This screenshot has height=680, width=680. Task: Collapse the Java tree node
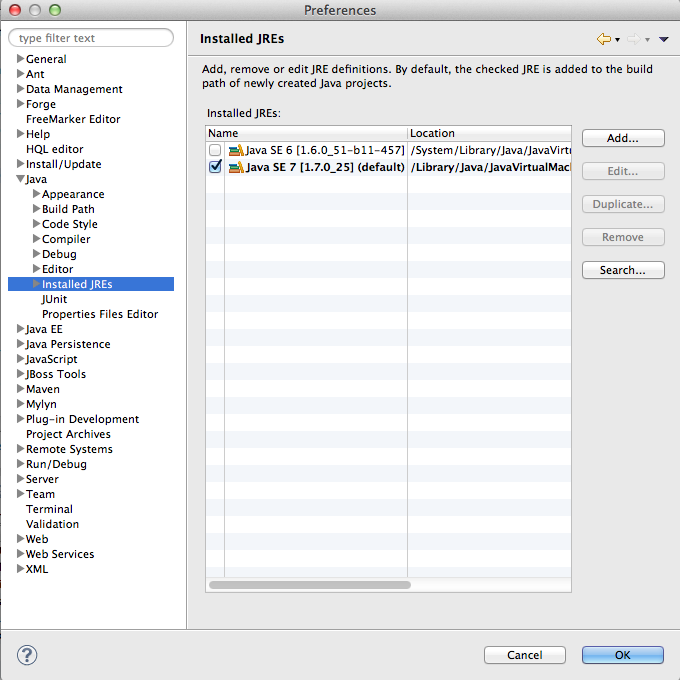point(20,179)
